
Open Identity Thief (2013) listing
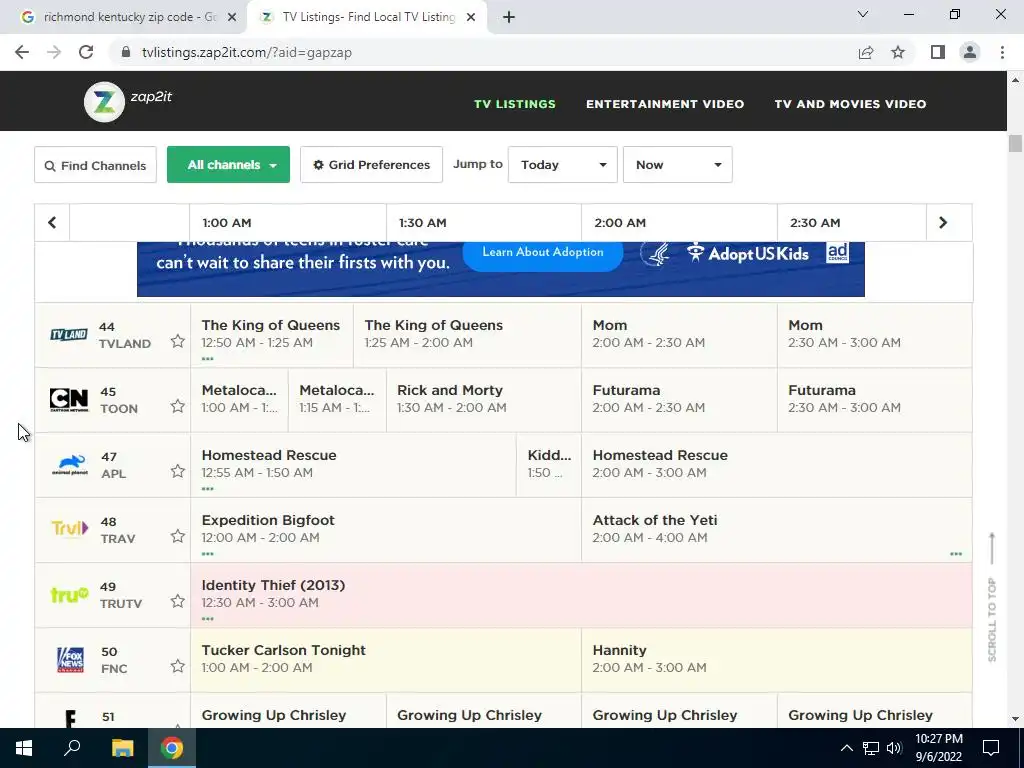[581, 595]
